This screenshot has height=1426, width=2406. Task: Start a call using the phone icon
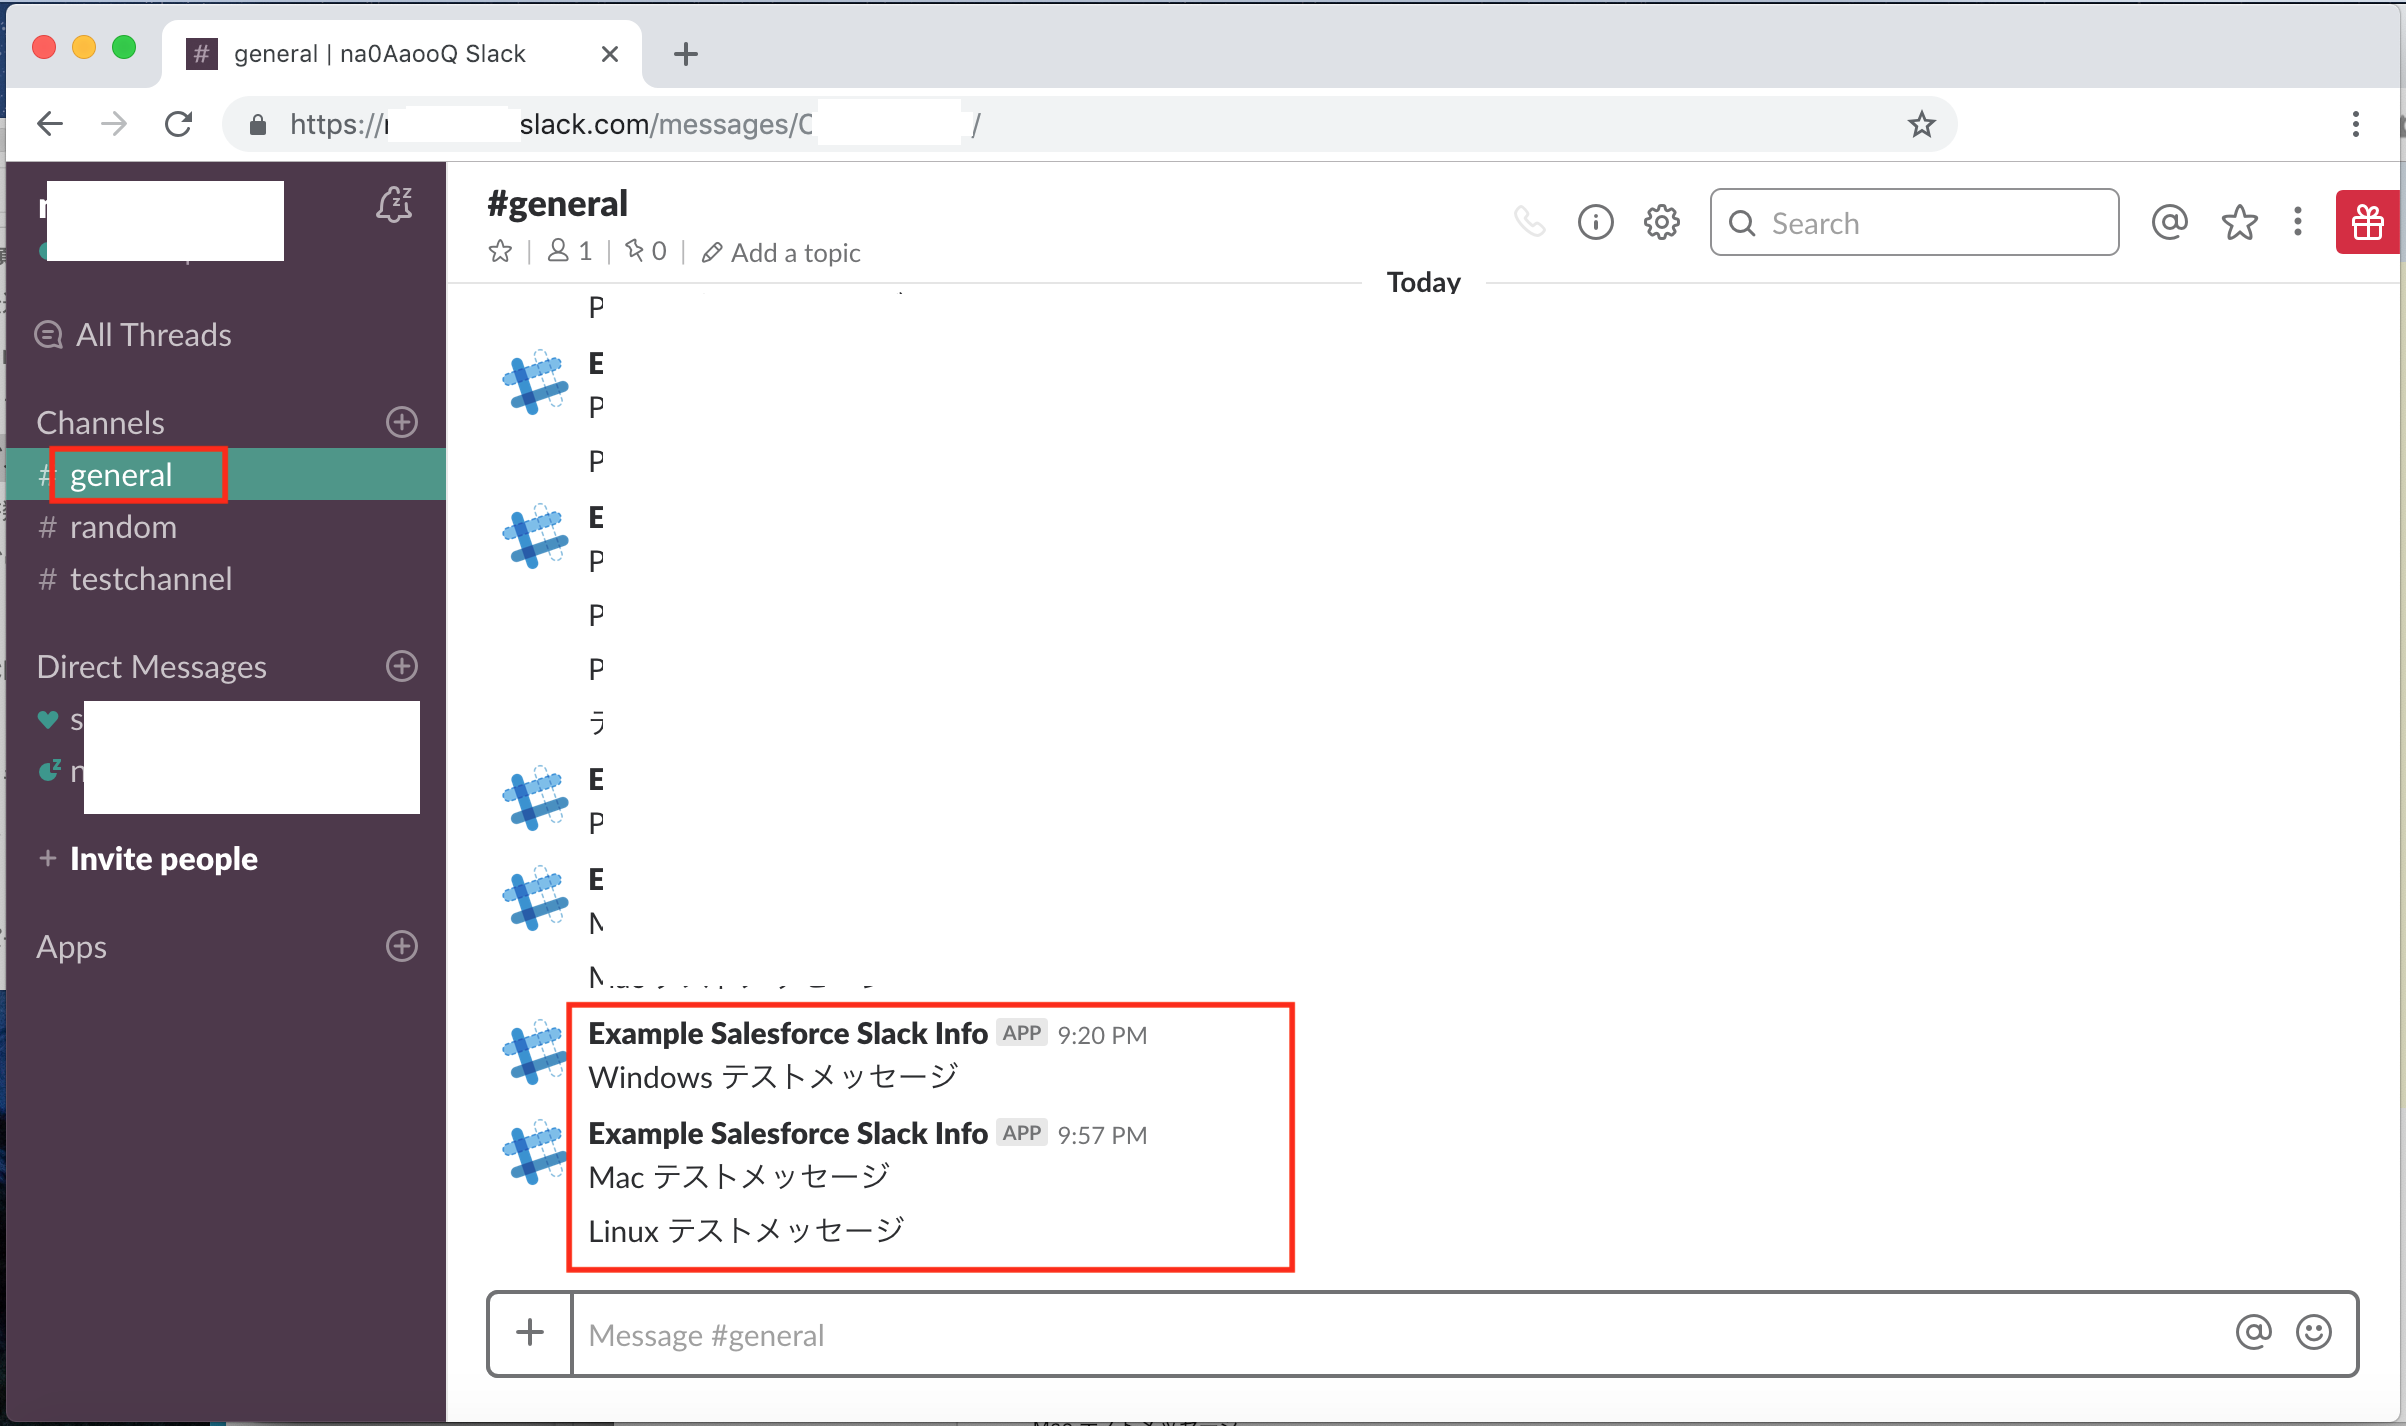tap(1529, 222)
